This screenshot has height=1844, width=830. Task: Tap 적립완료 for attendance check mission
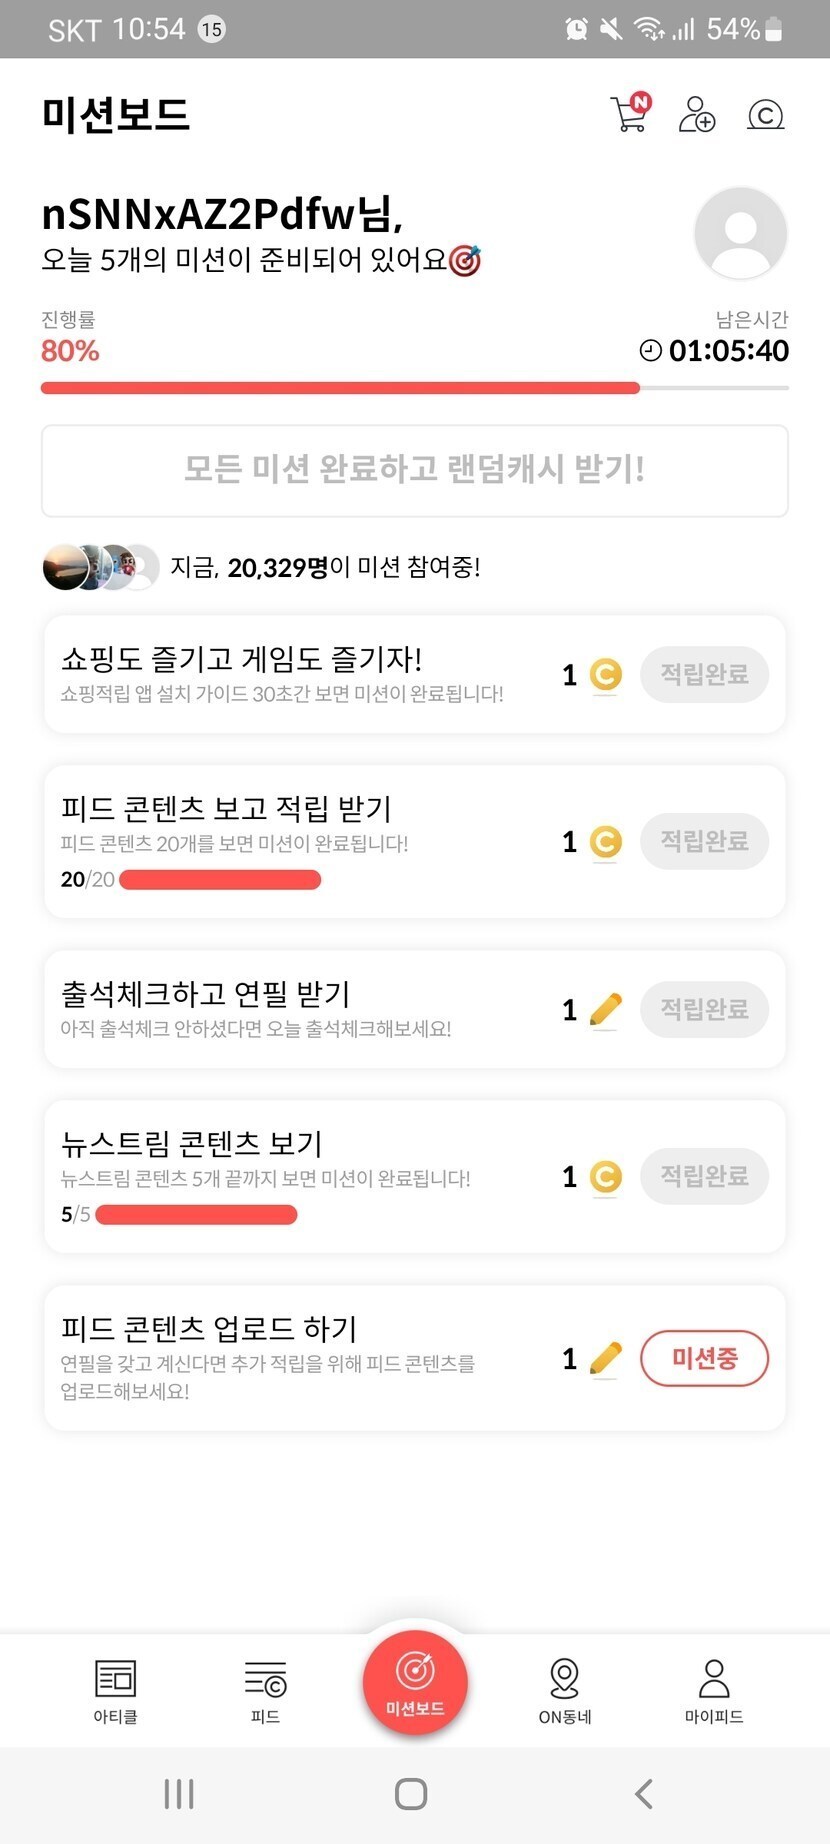[704, 1009]
